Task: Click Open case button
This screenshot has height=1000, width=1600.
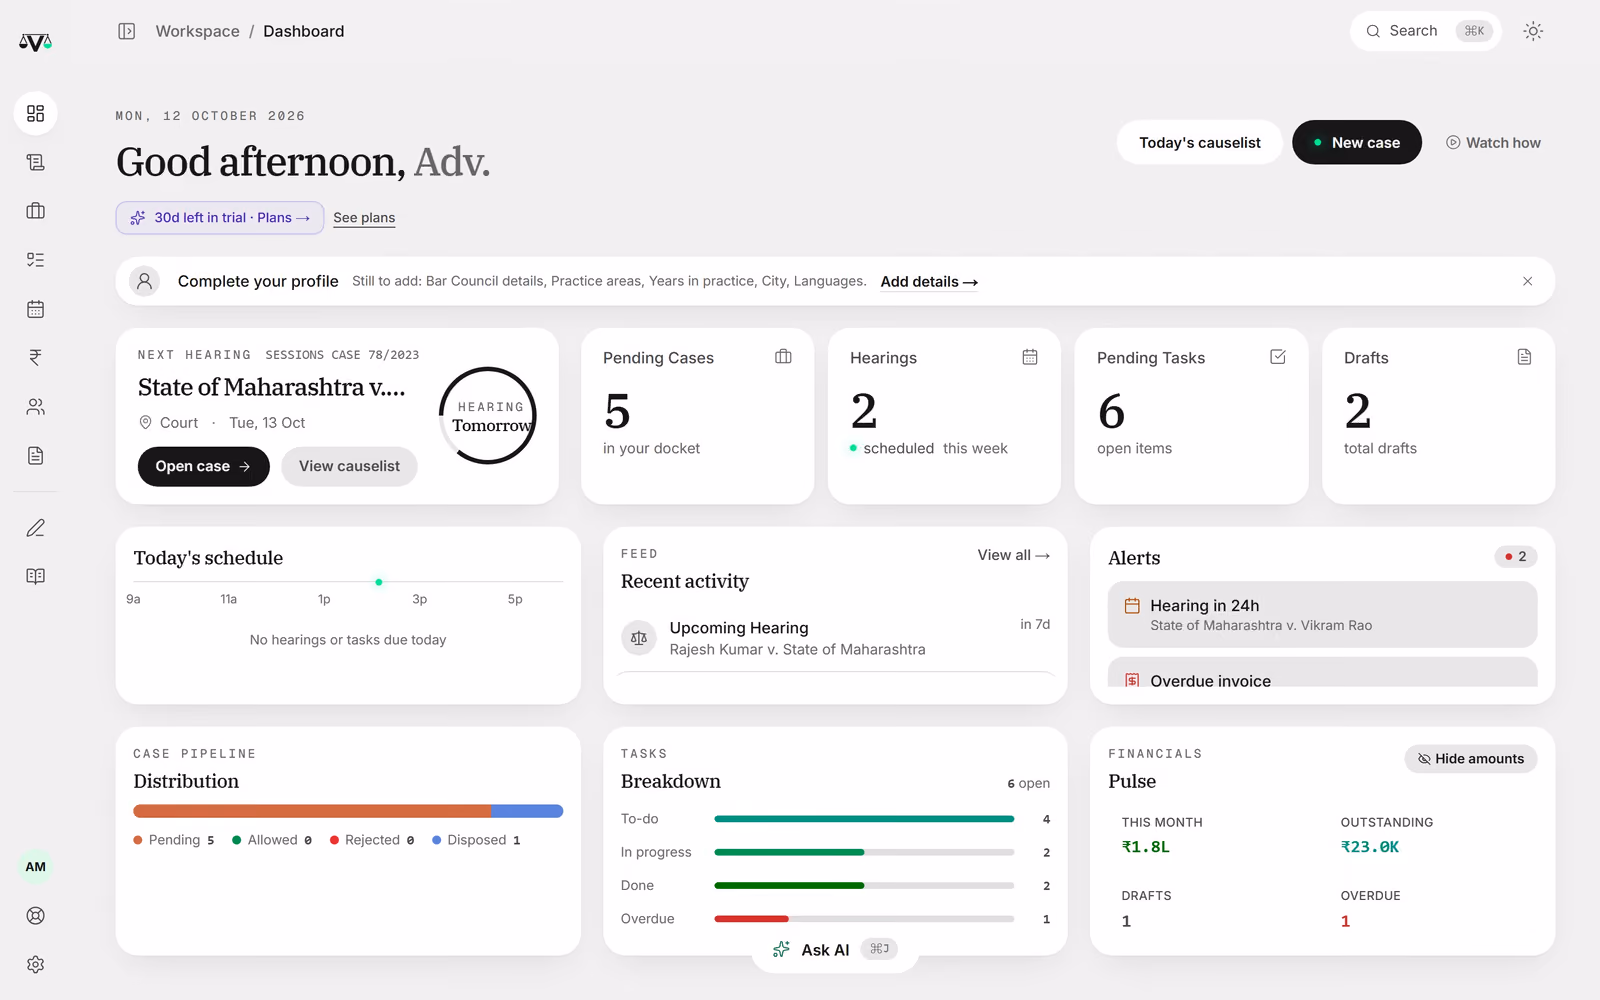Action: tap(204, 467)
